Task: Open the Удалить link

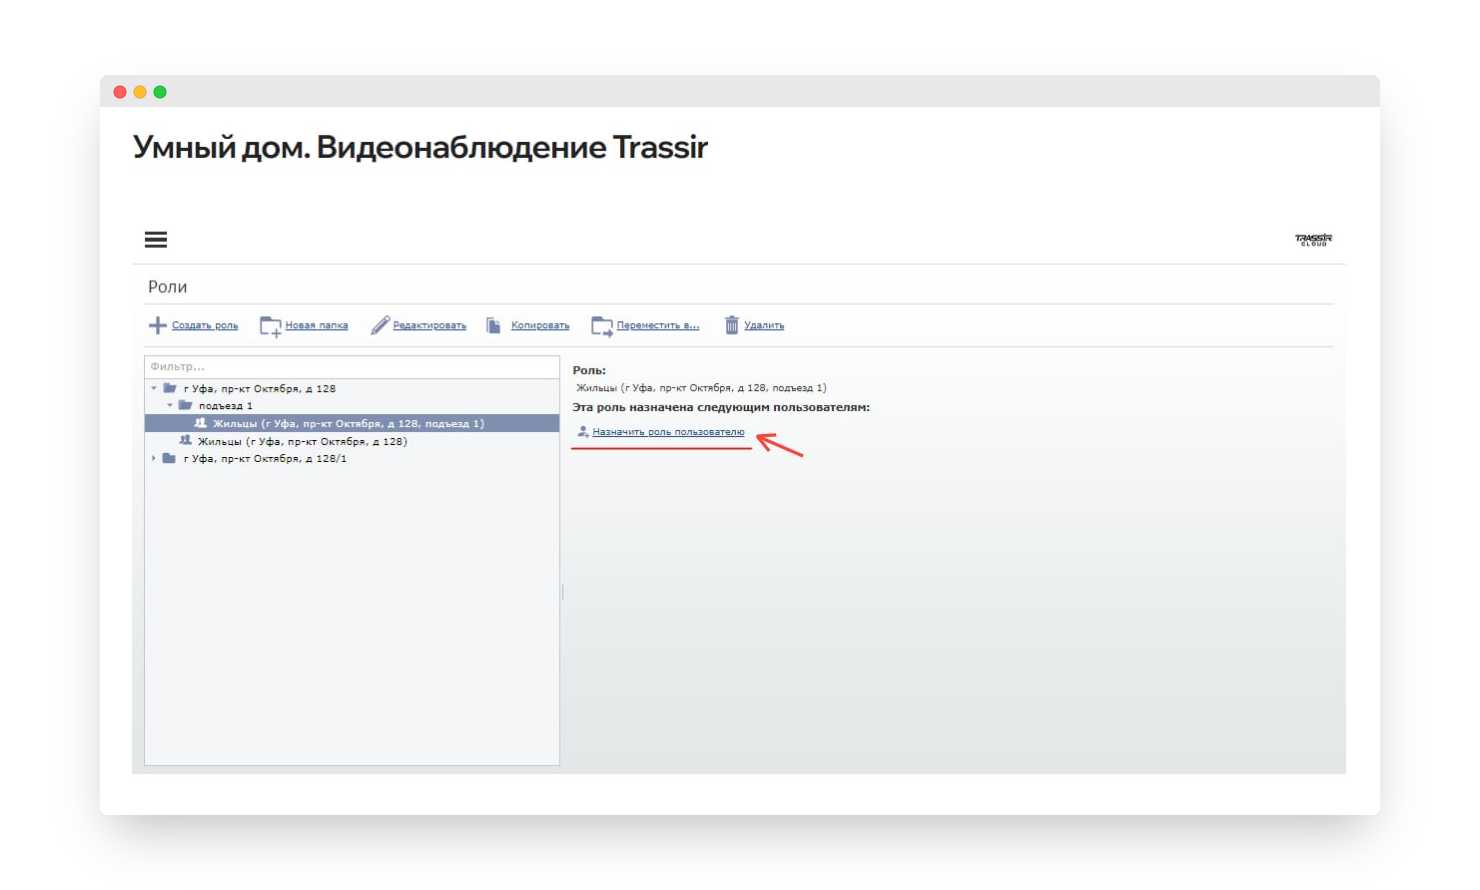Action: tap(764, 325)
